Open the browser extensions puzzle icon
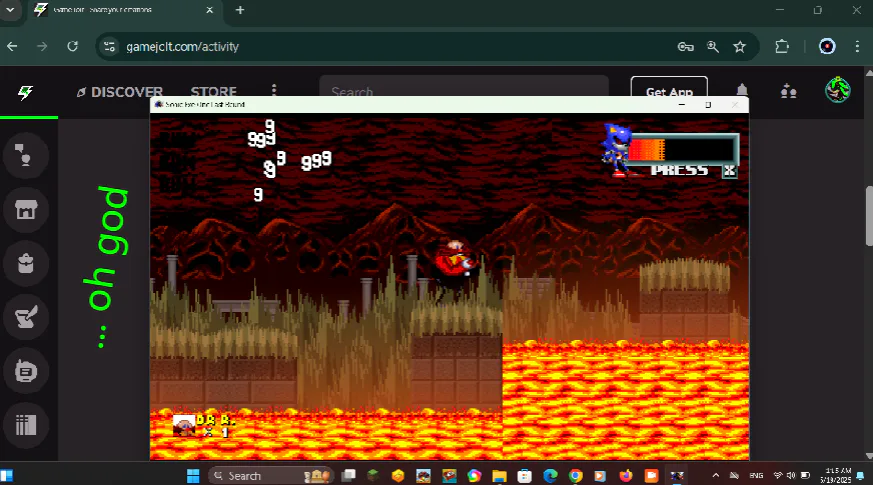The image size is (873, 485). point(782,47)
